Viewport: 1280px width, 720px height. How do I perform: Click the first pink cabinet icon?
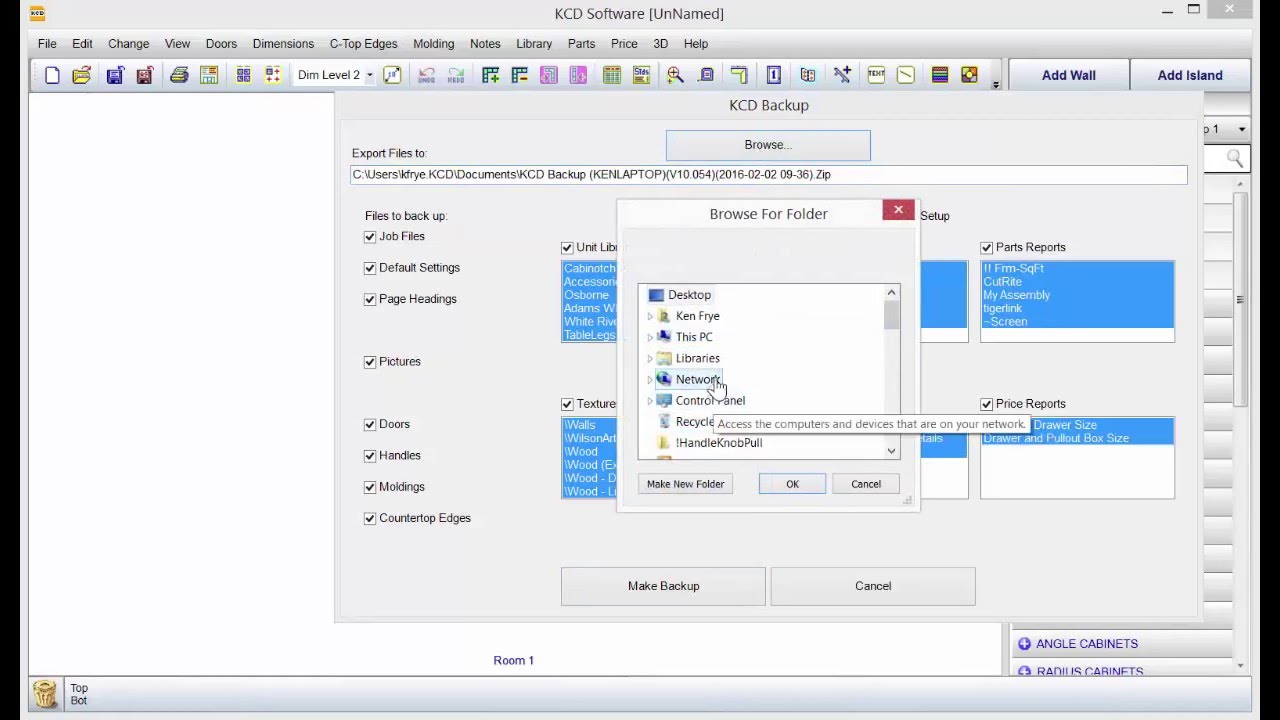pyautogui.click(x=548, y=75)
